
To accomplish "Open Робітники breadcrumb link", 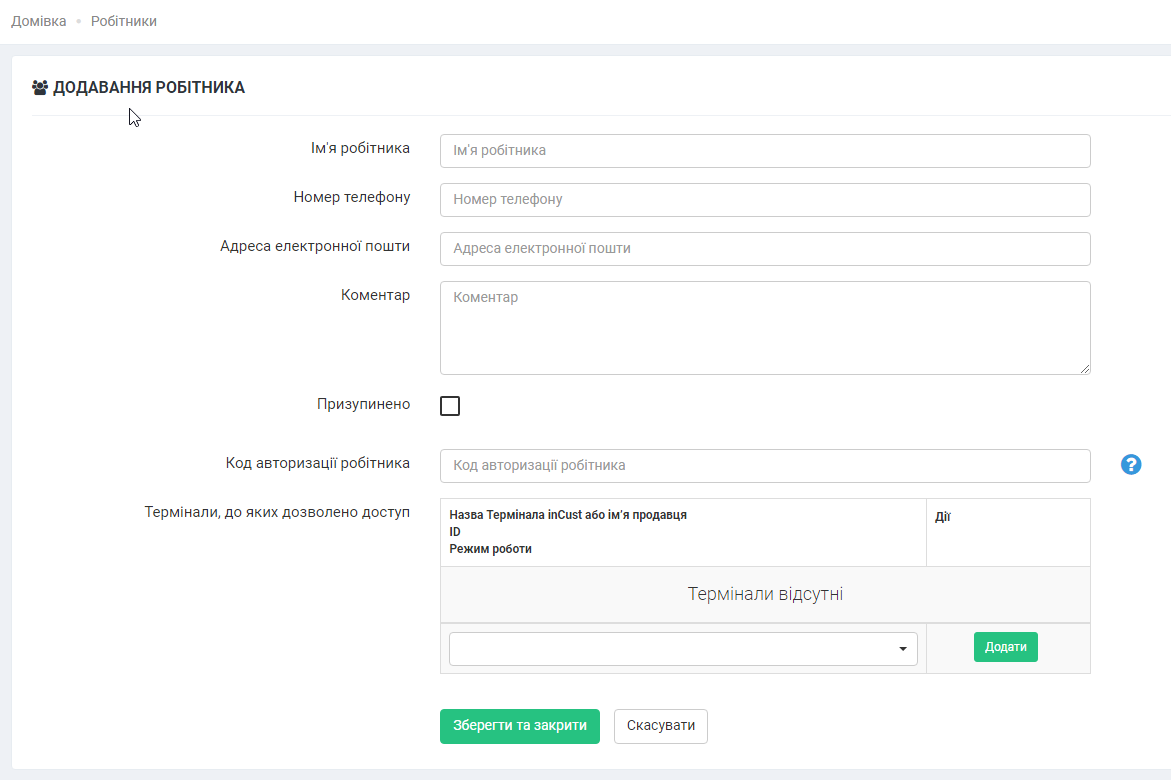I will point(124,21).
